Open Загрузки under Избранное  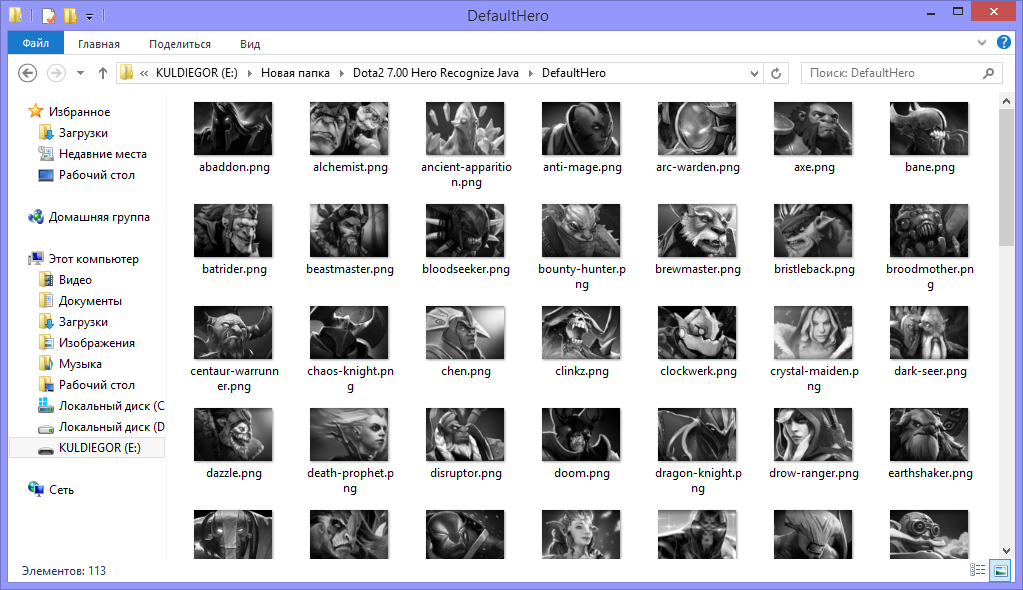tap(83, 132)
